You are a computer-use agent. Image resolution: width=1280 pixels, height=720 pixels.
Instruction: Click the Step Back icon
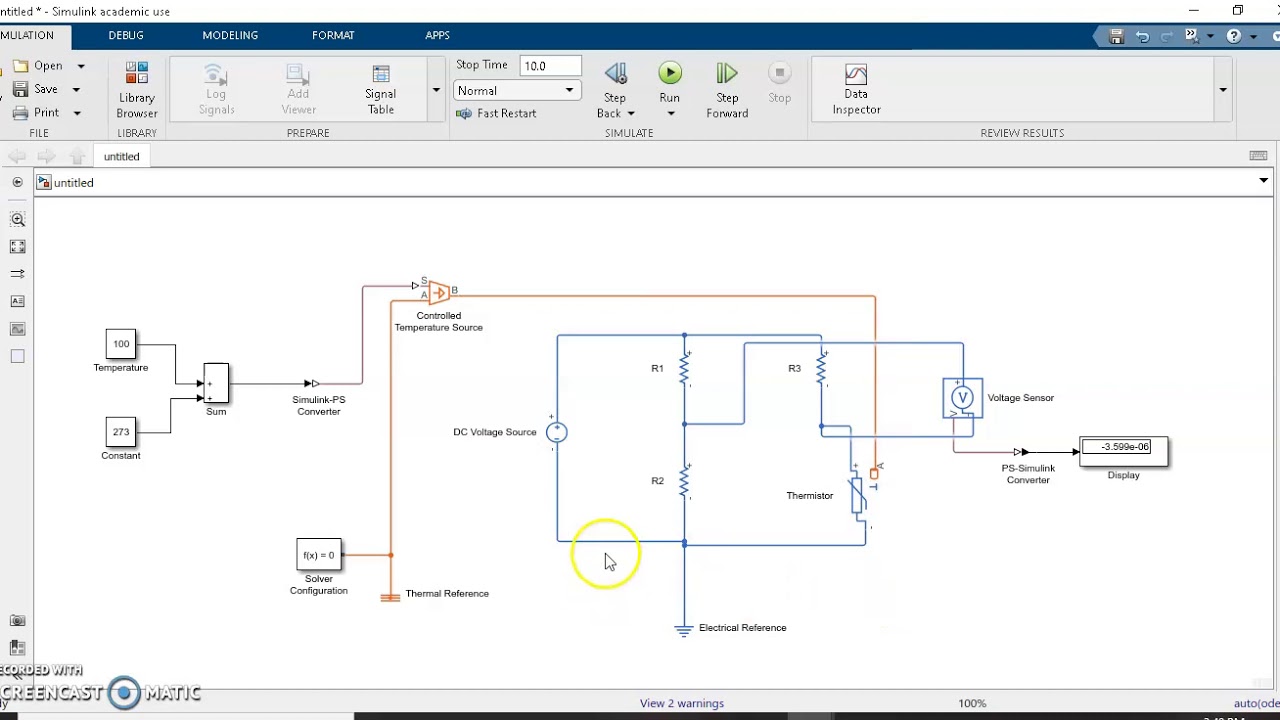click(x=615, y=73)
